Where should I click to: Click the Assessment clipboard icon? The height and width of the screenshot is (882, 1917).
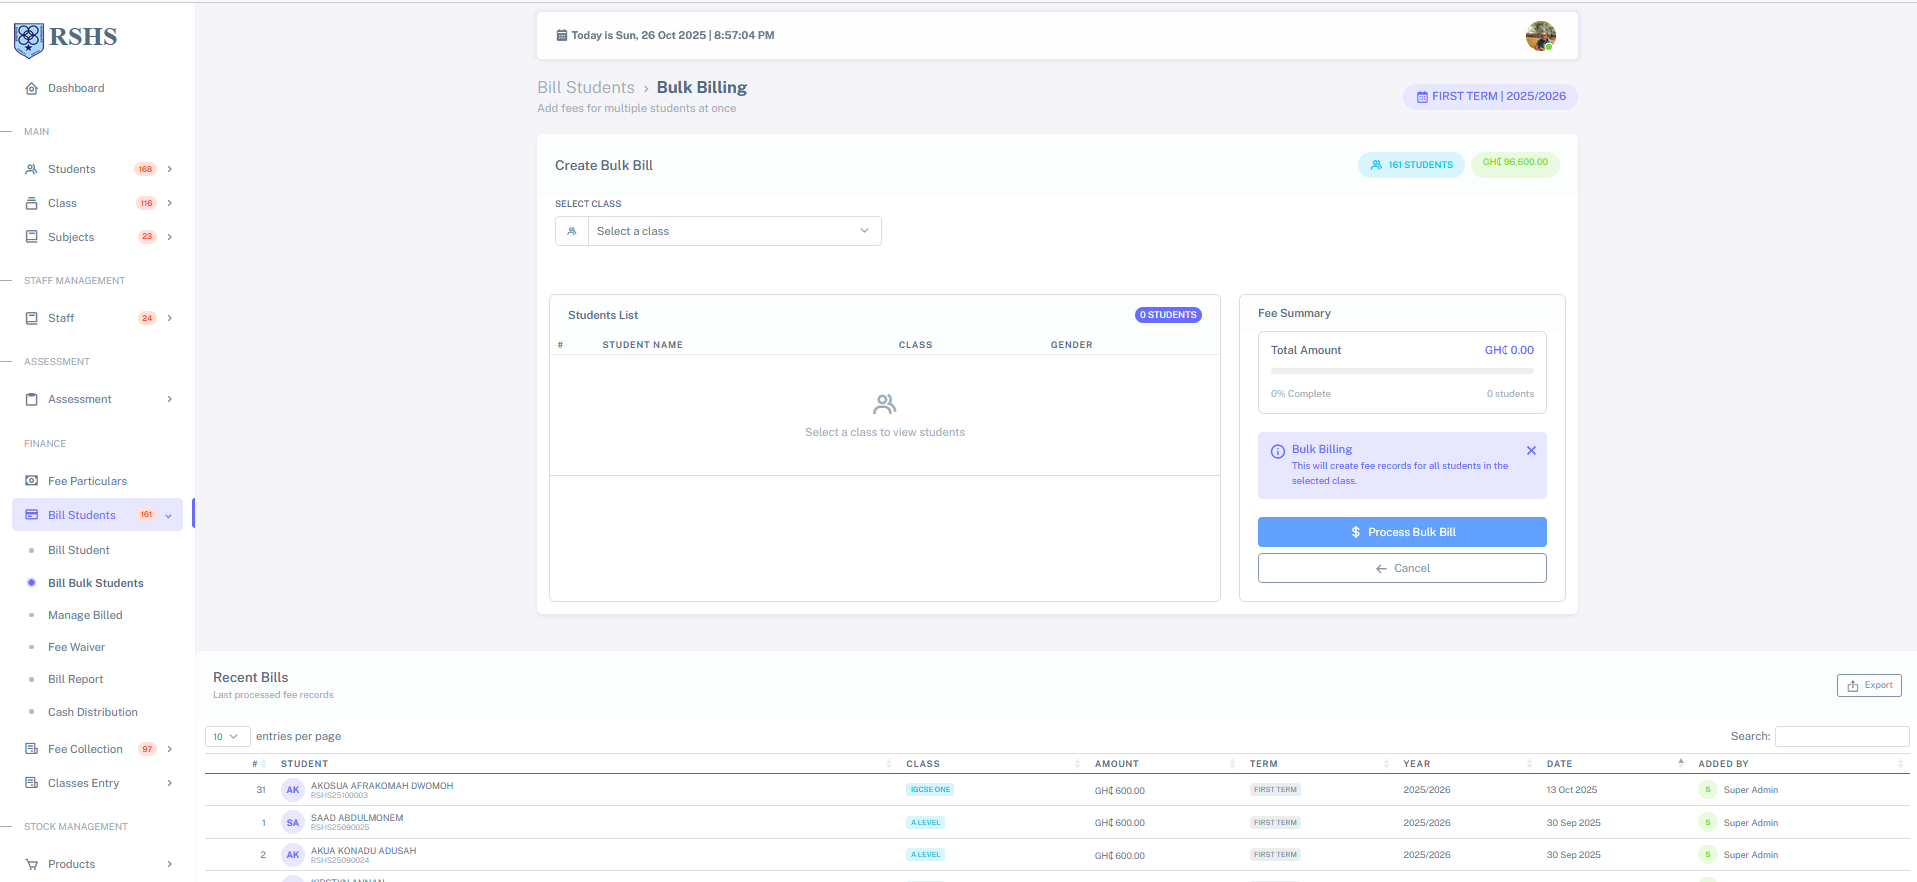click(31, 399)
